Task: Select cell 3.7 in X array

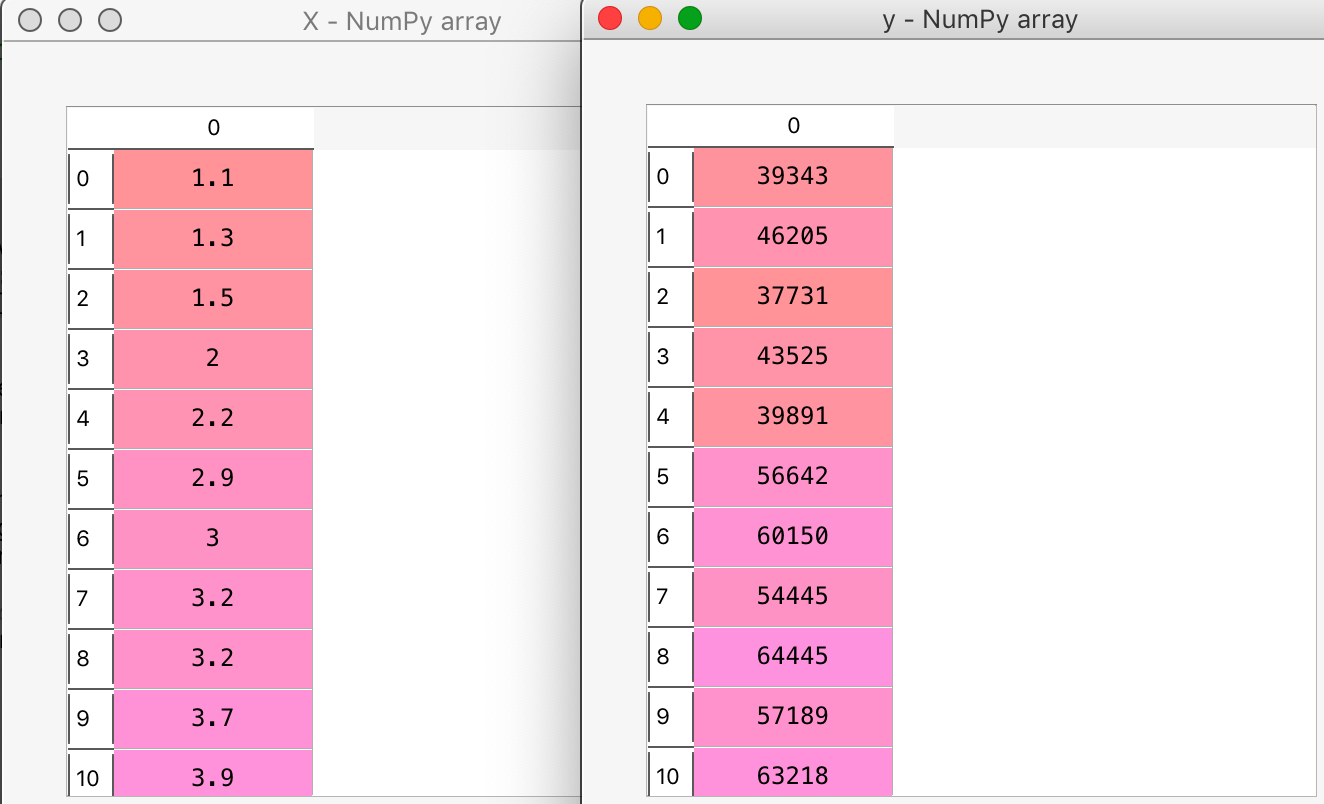Action: click(x=213, y=719)
